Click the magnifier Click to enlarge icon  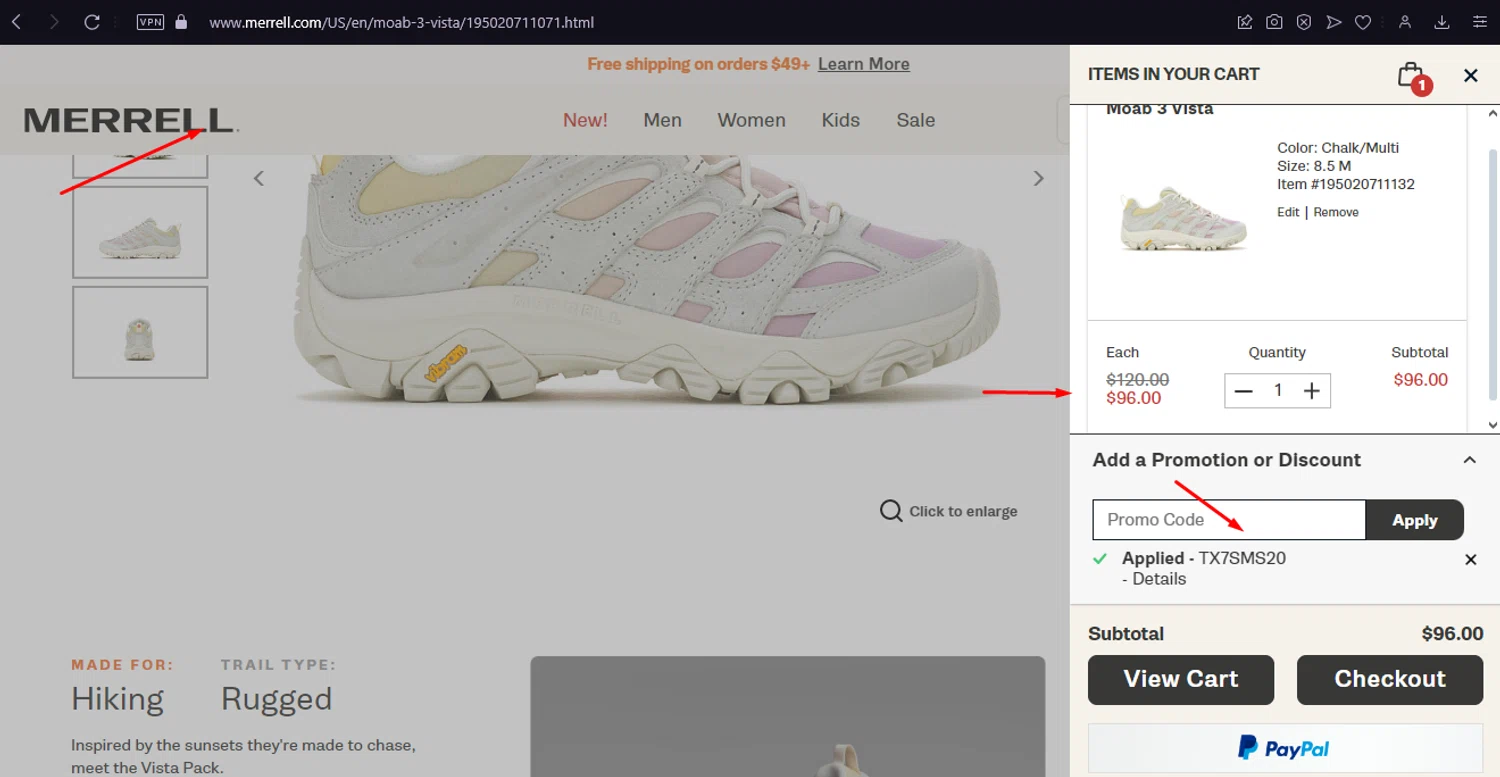(890, 511)
